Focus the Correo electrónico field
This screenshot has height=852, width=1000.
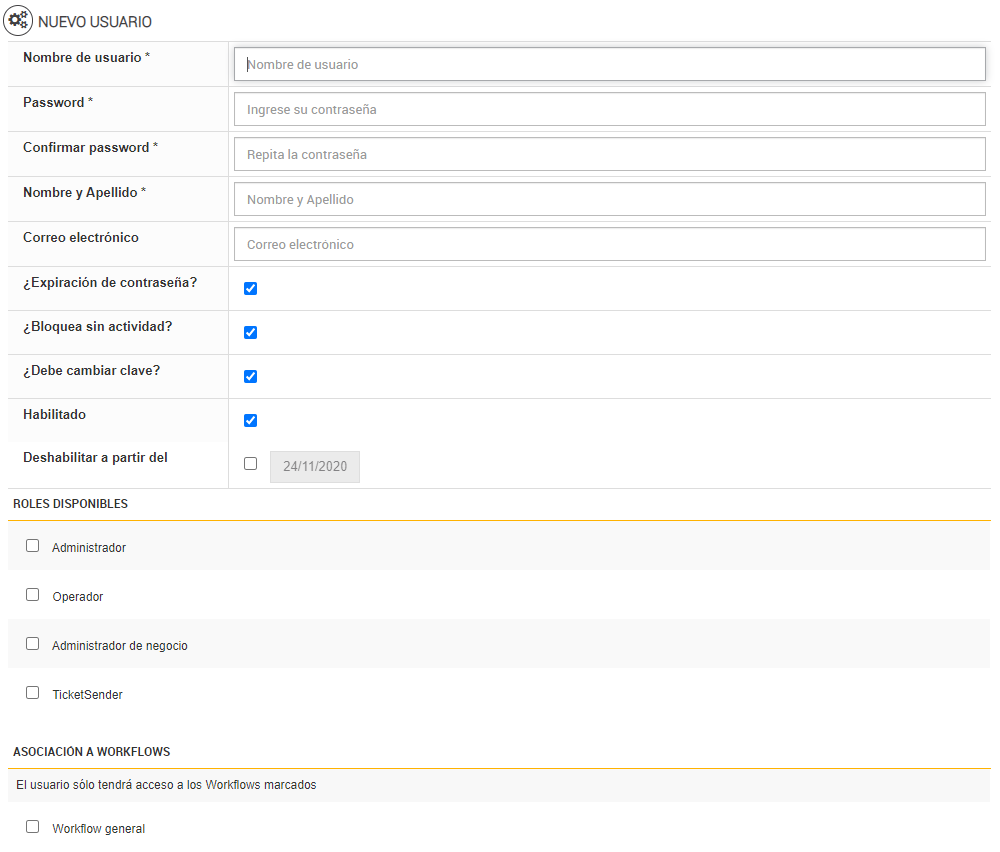(x=609, y=244)
